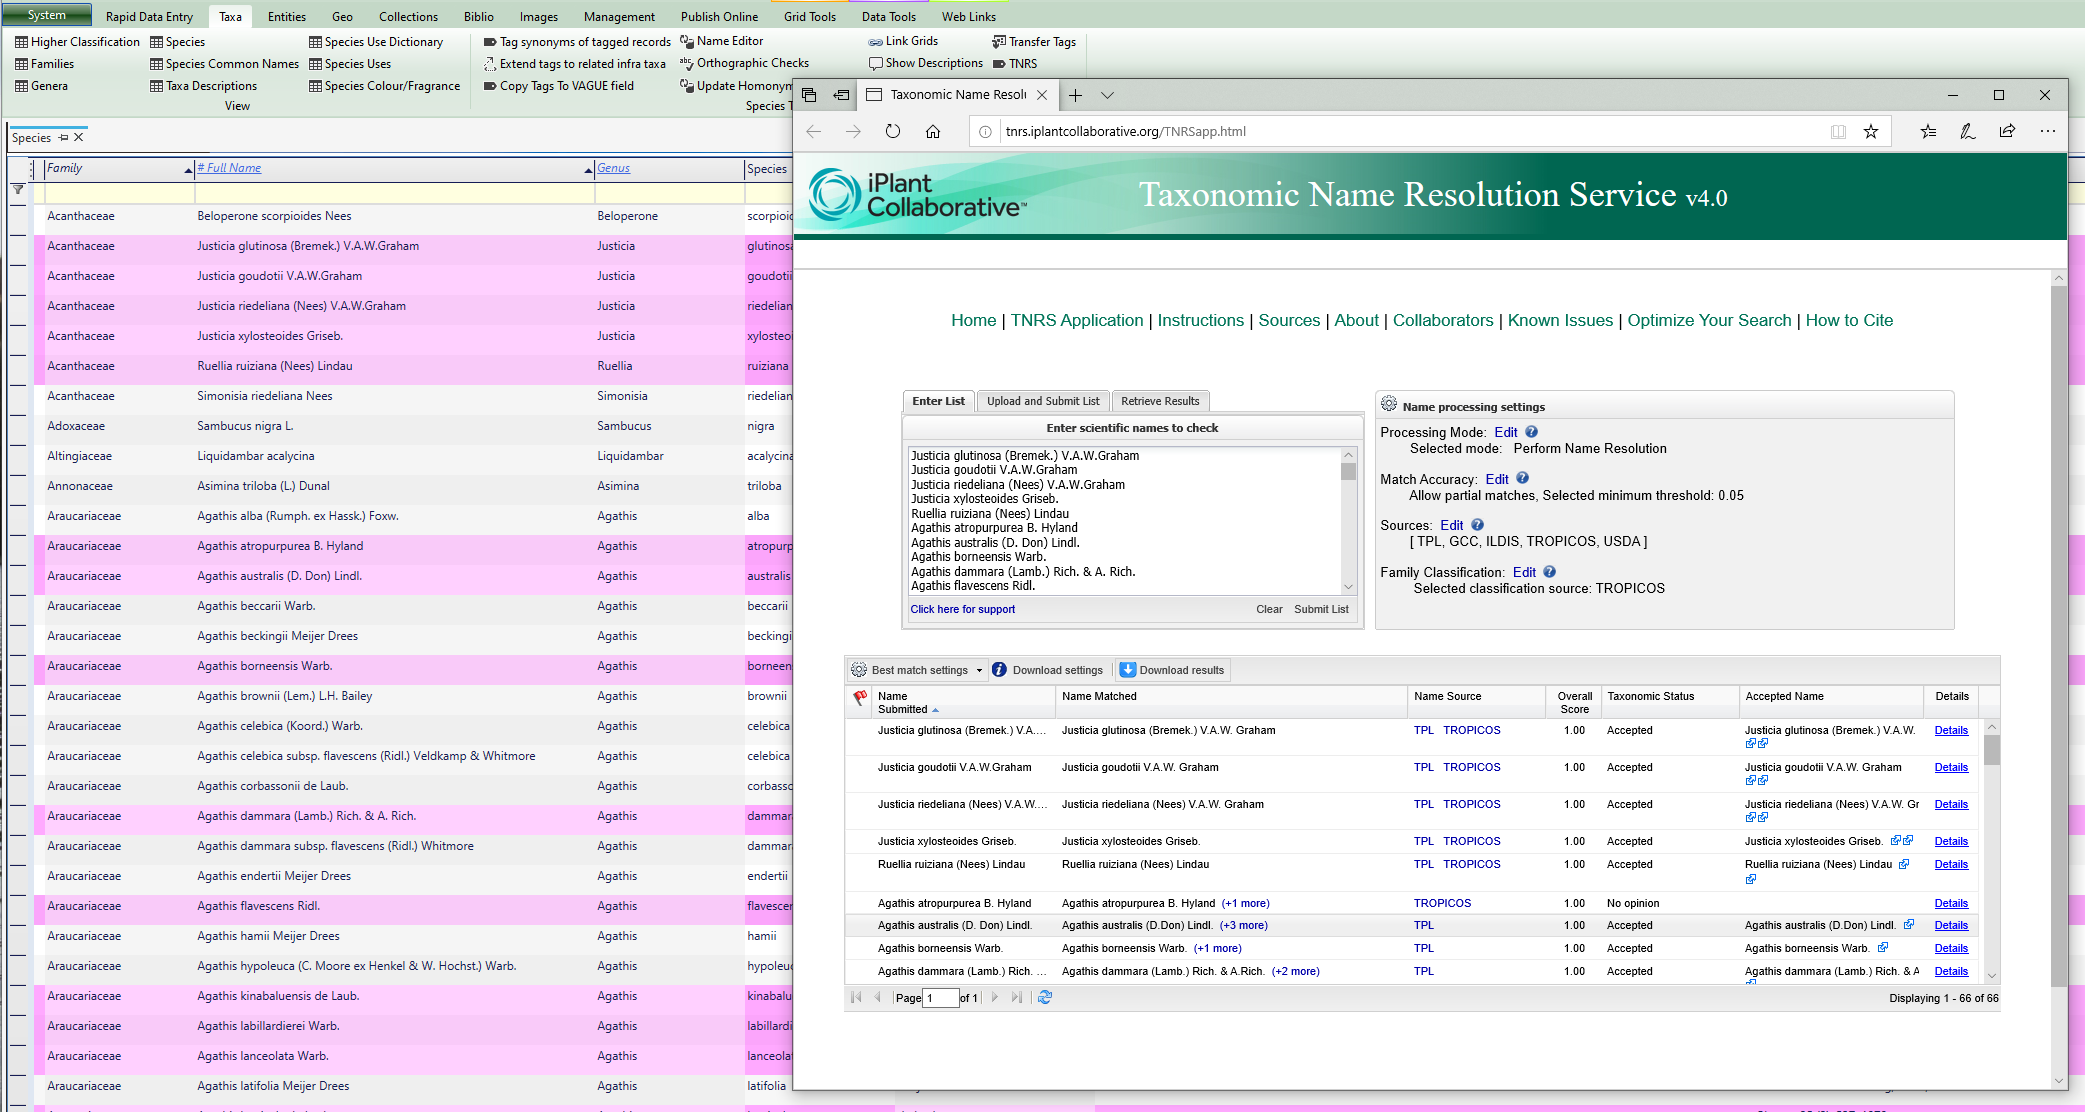Open Species Common Names grid
This screenshot has width=2085, height=1112.
pyautogui.click(x=224, y=64)
